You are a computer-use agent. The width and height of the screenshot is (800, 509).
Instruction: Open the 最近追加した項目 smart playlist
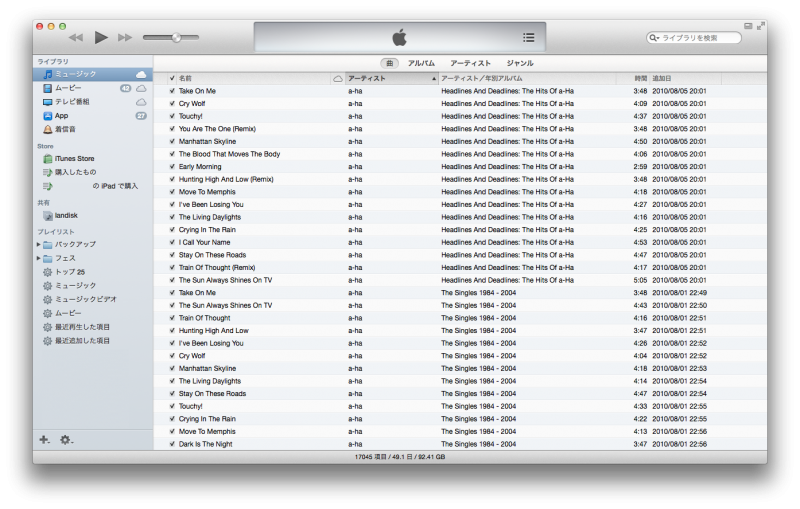(82, 341)
